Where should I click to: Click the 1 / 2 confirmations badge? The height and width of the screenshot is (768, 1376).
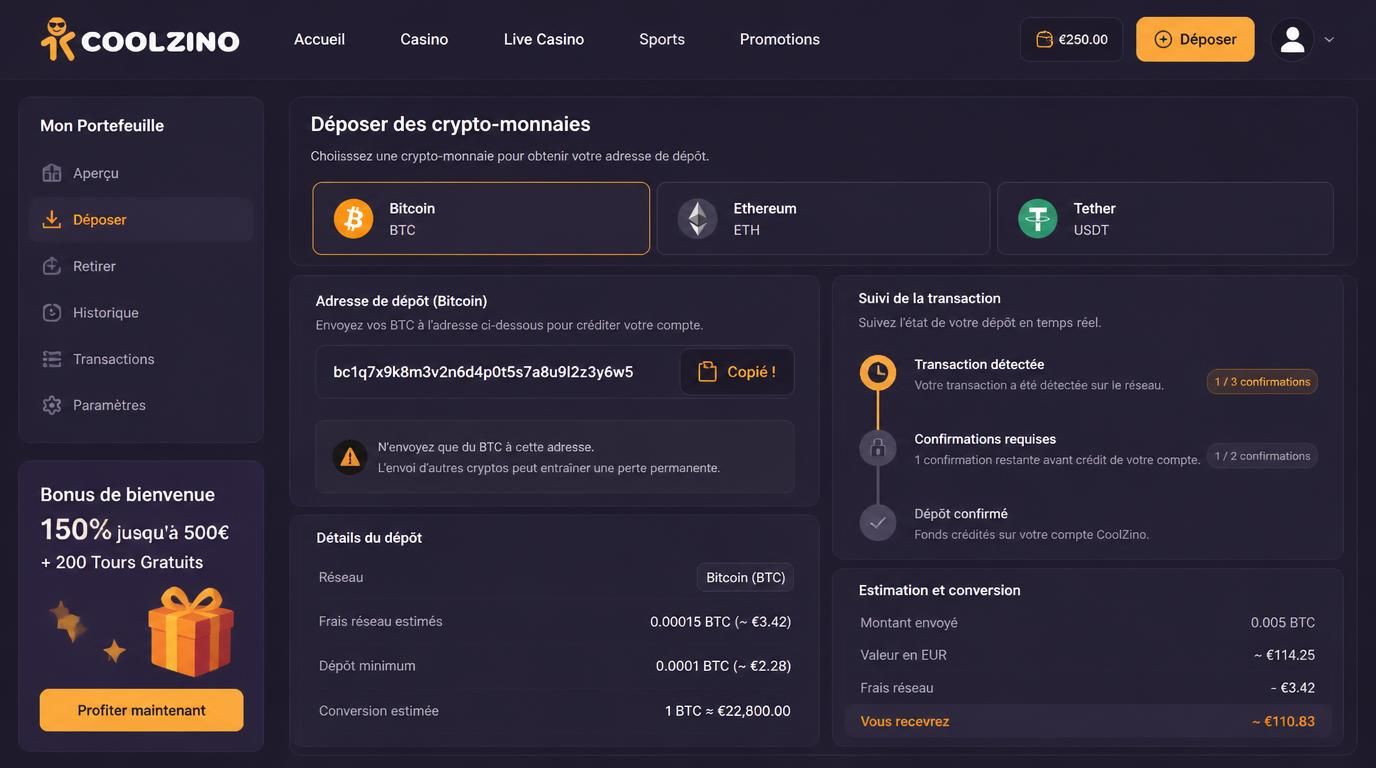[1262, 456]
